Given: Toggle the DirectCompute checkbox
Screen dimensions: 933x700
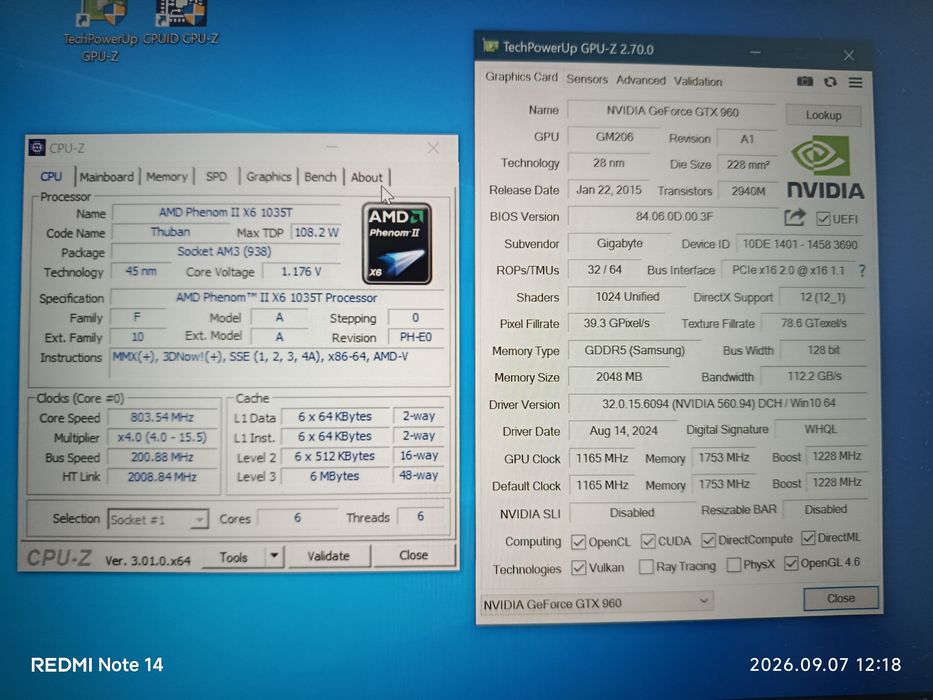Looking at the screenshot, I should (707, 540).
